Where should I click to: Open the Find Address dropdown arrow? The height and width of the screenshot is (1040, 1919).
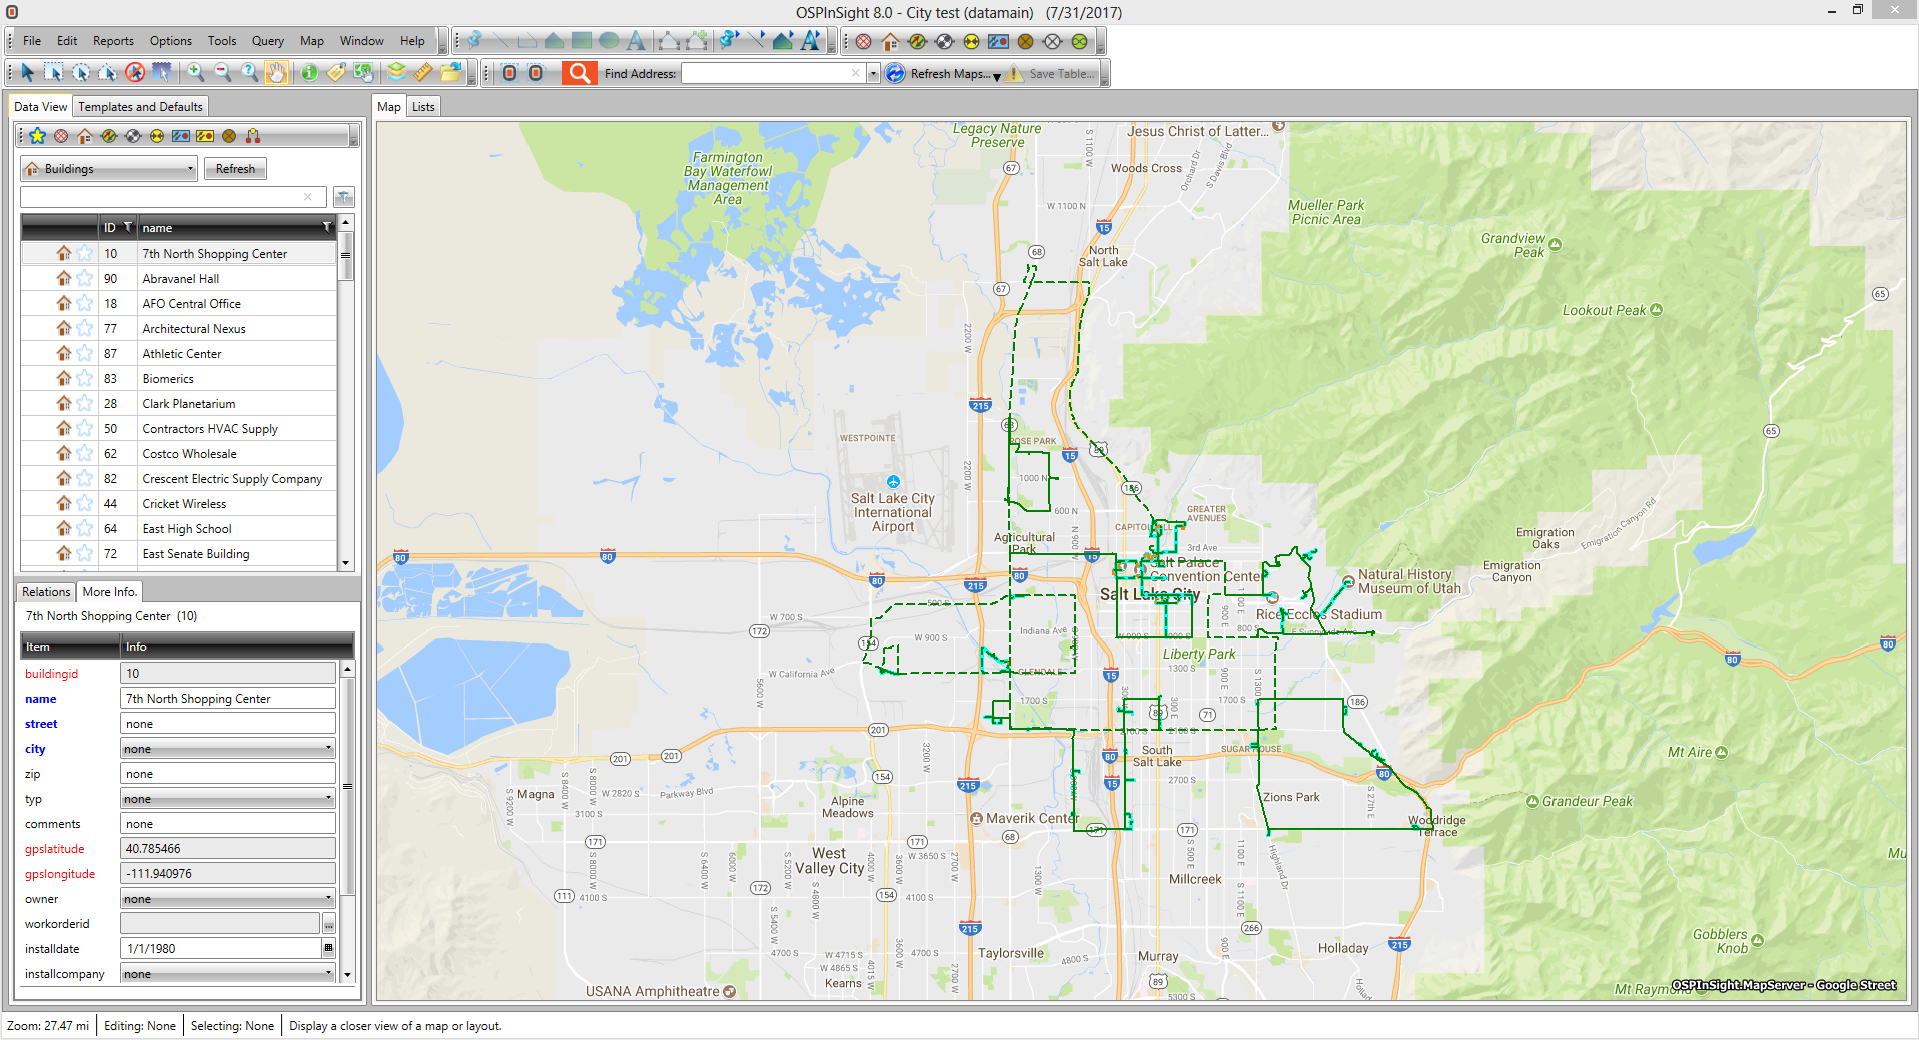pyautogui.click(x=873, y=74)
